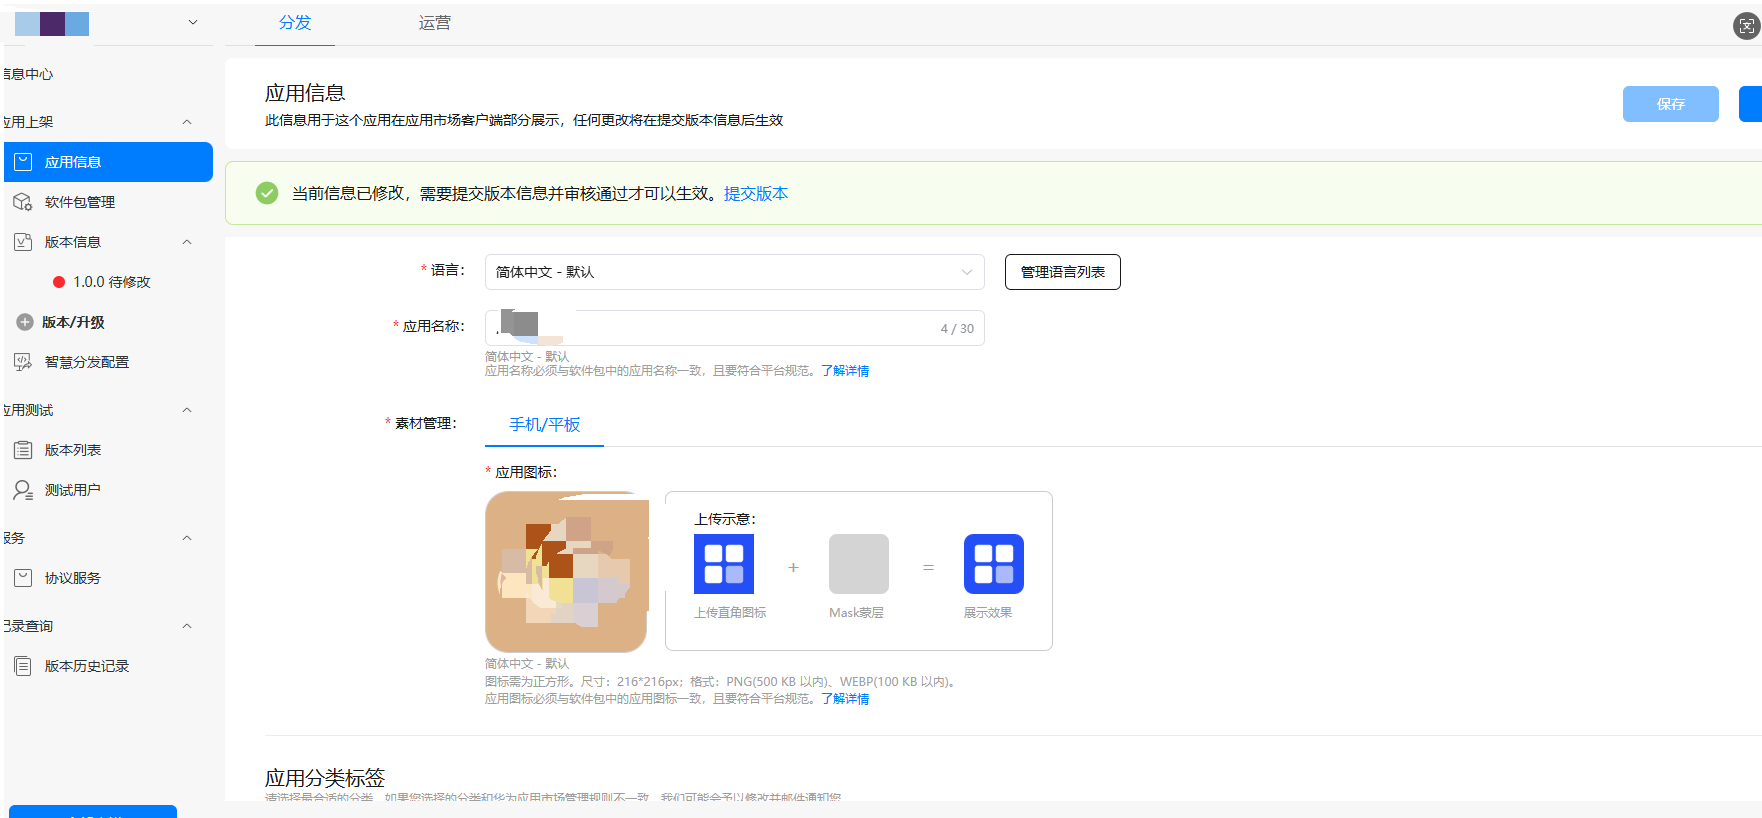The width and height of the screenshot is (1762, 818).
Task: Click the 版本历史记录 document icon
Action: pyautogui.click(x=23, y=666)
